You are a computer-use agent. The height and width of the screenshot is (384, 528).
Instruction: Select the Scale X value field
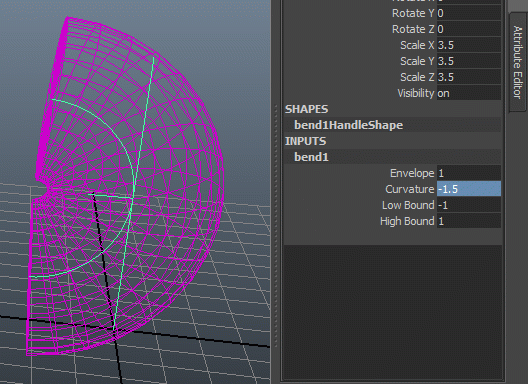click(469, 45)
